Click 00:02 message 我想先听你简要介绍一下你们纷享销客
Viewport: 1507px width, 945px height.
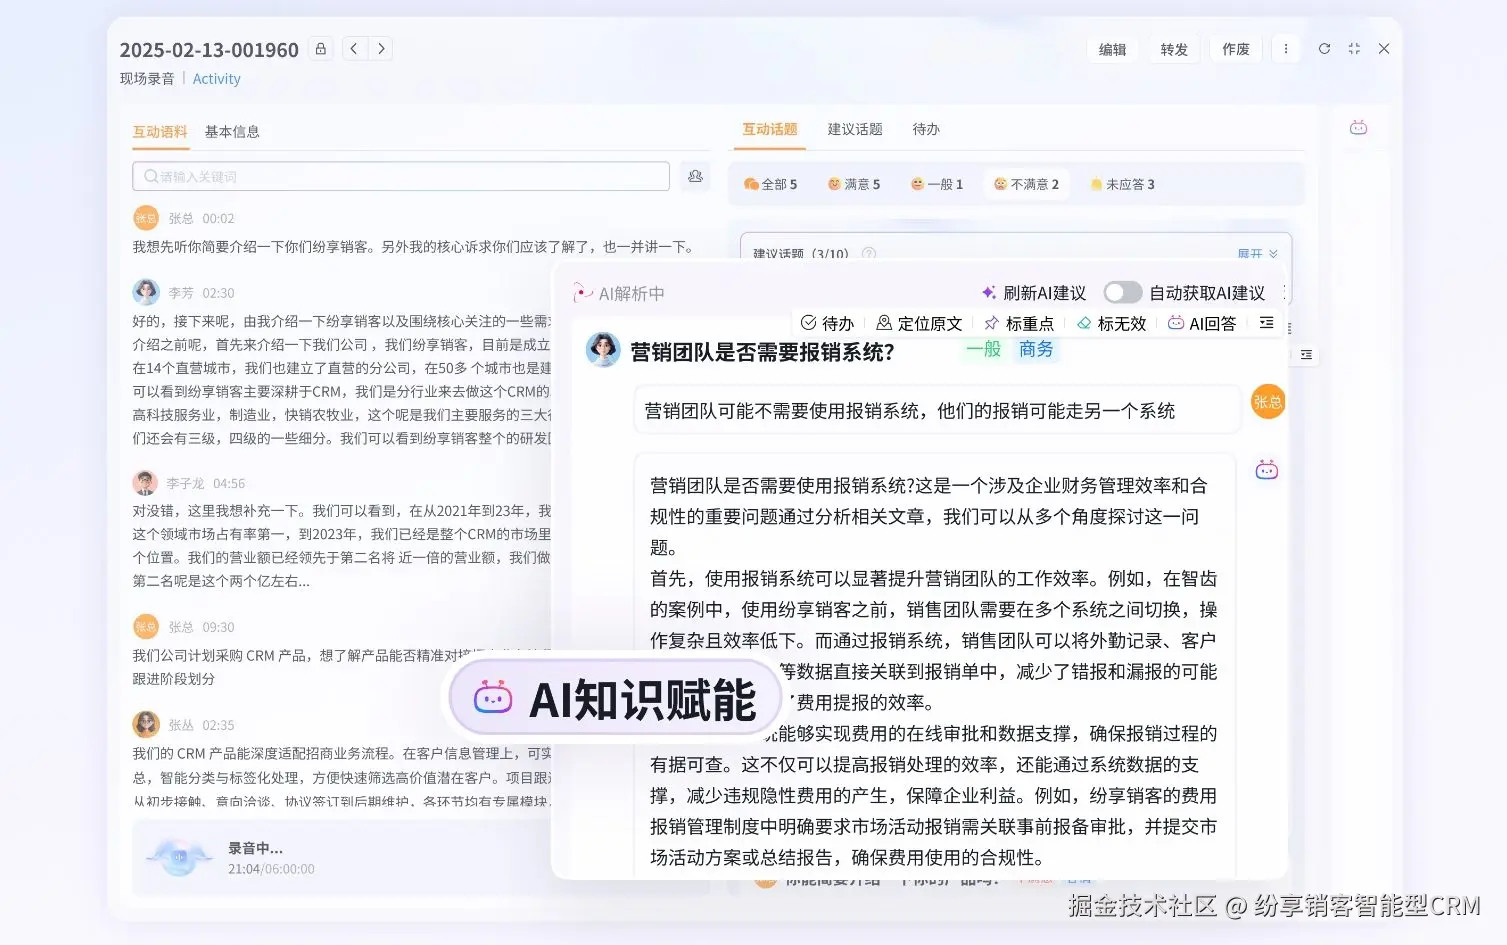[x=412, y=247]
